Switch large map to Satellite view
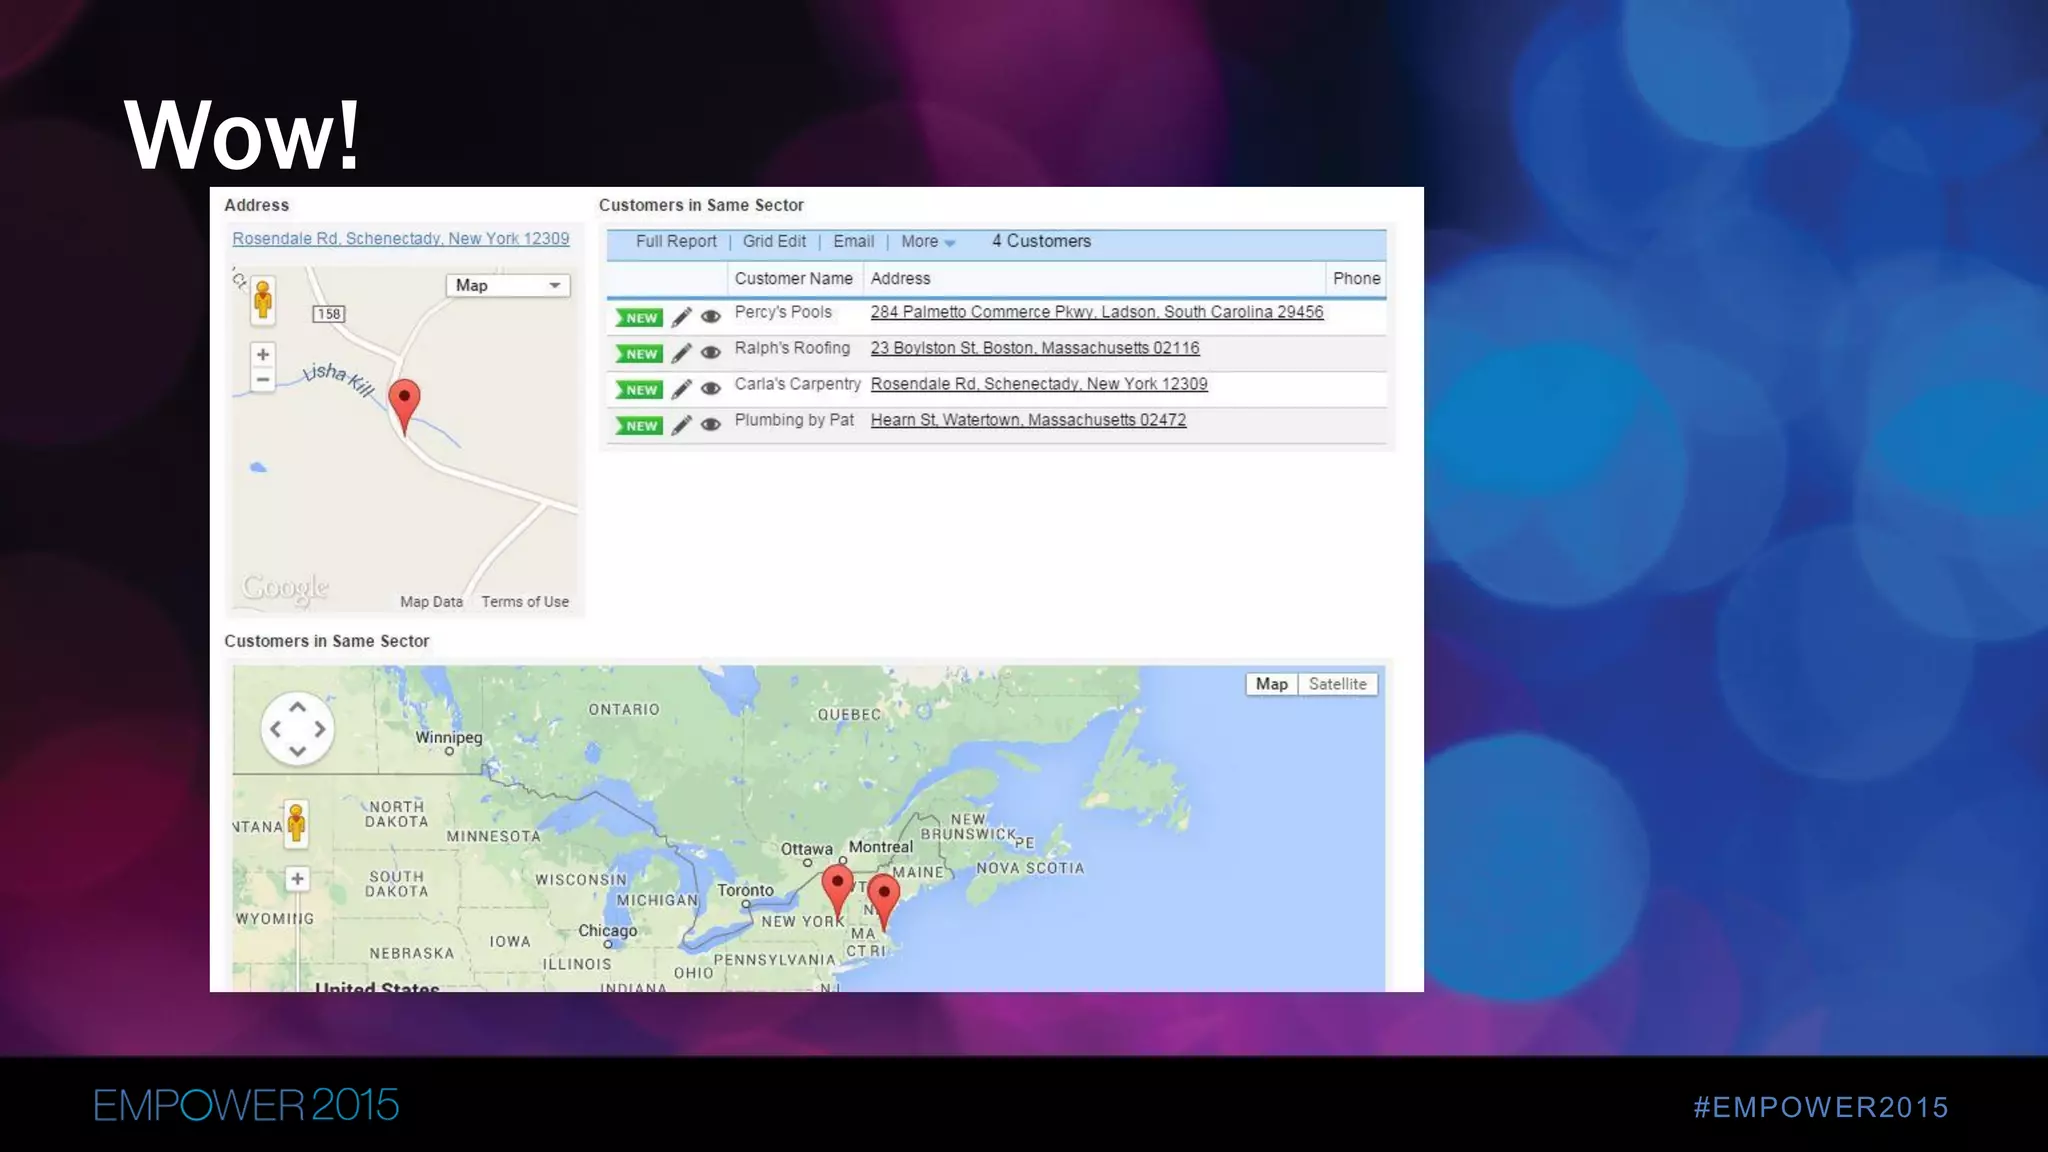Image resolution: width=2048 pixels, height=1152 pixels. [1337, 684]
